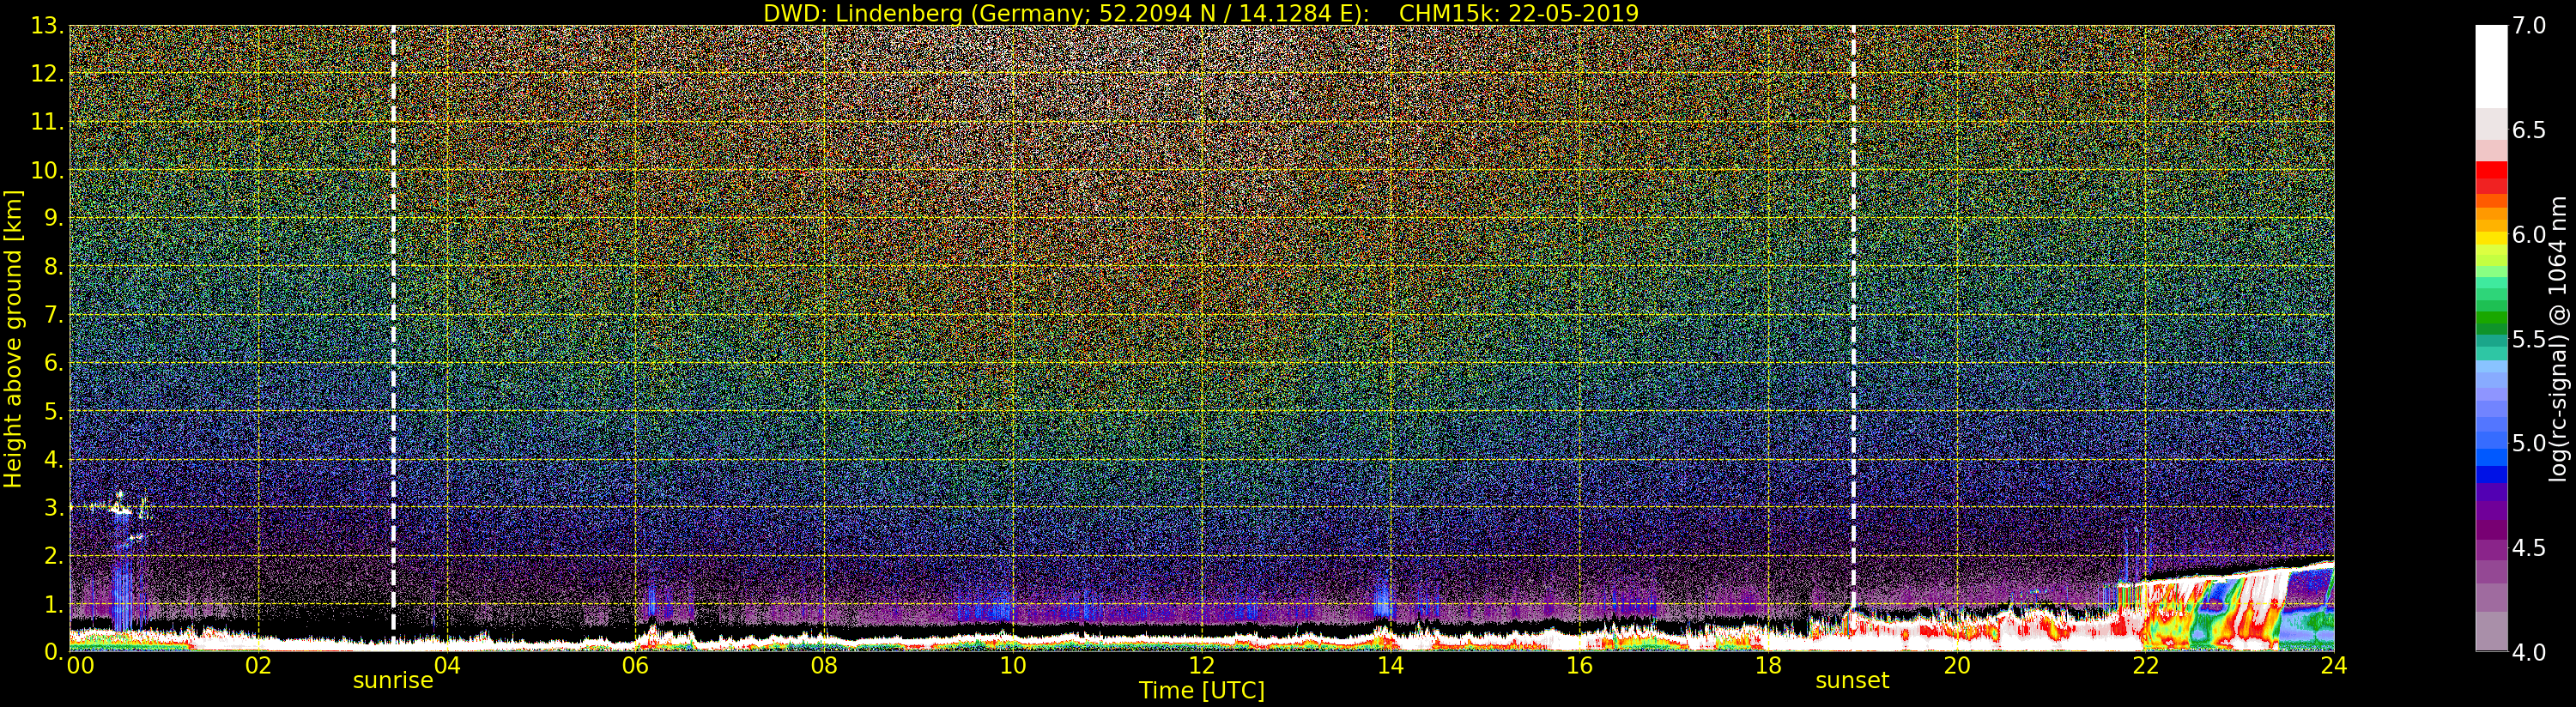2576x707 pixels.
Task: Click the '13.' tick on the height axis
Action: [x=48, y=26]
